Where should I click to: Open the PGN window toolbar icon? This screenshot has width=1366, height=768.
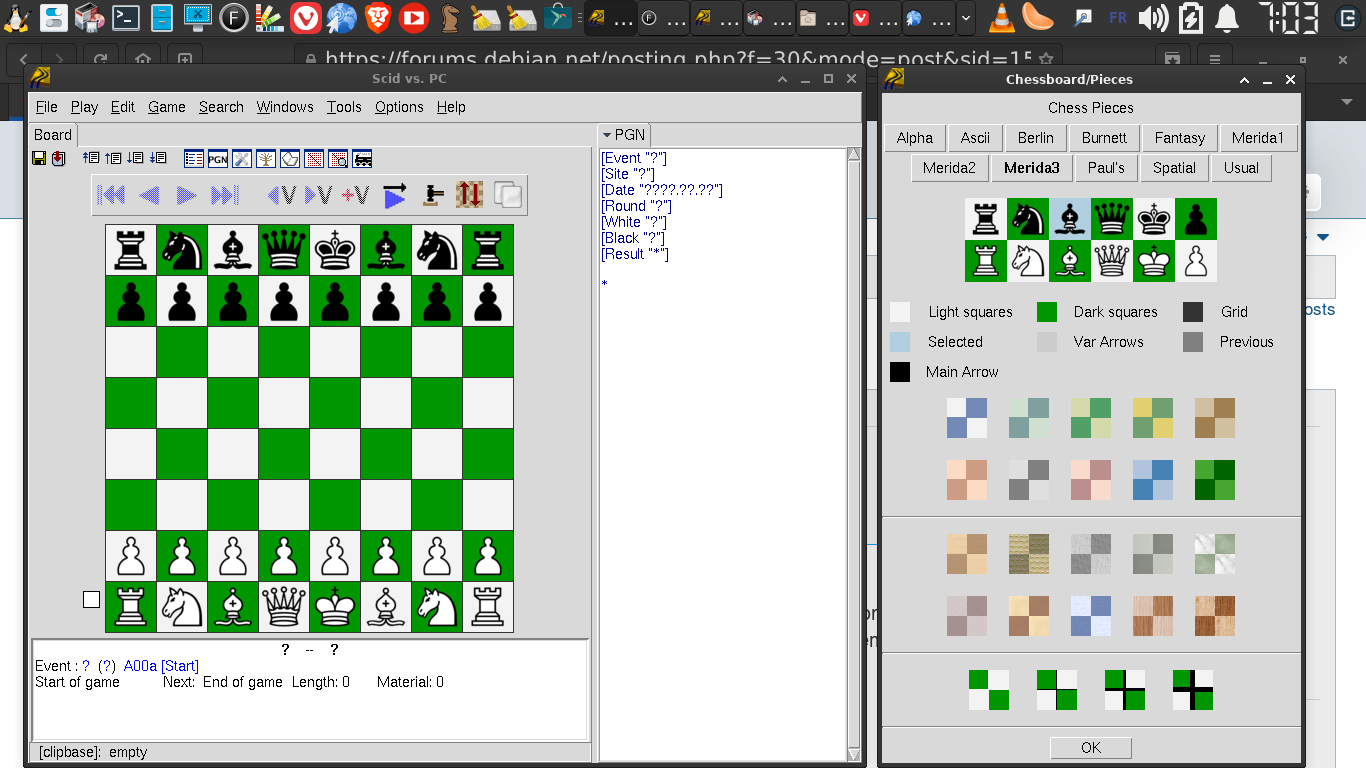pos(217,158)
